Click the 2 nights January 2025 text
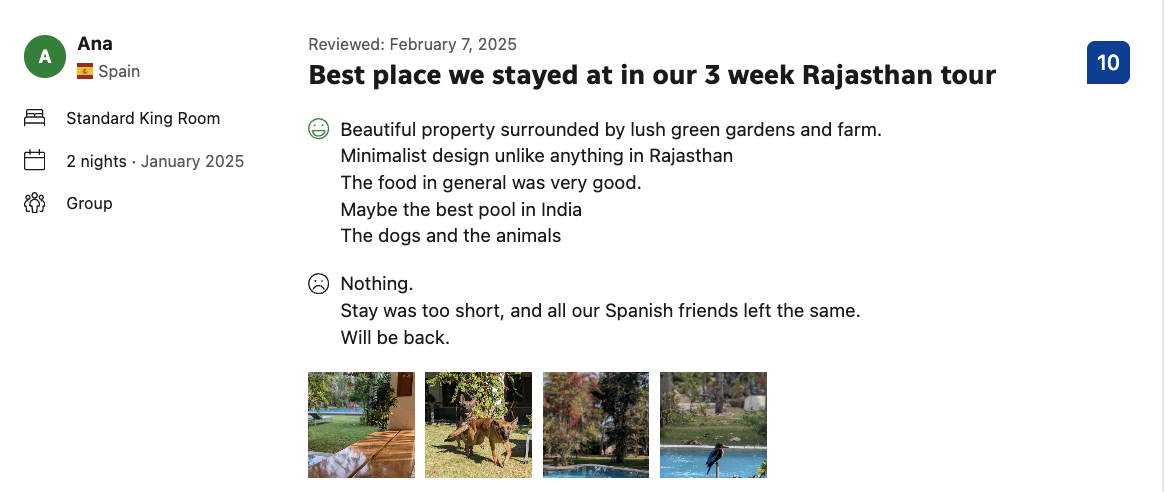This screenshot has height=492, width=1166. click(x=155, y=161)
